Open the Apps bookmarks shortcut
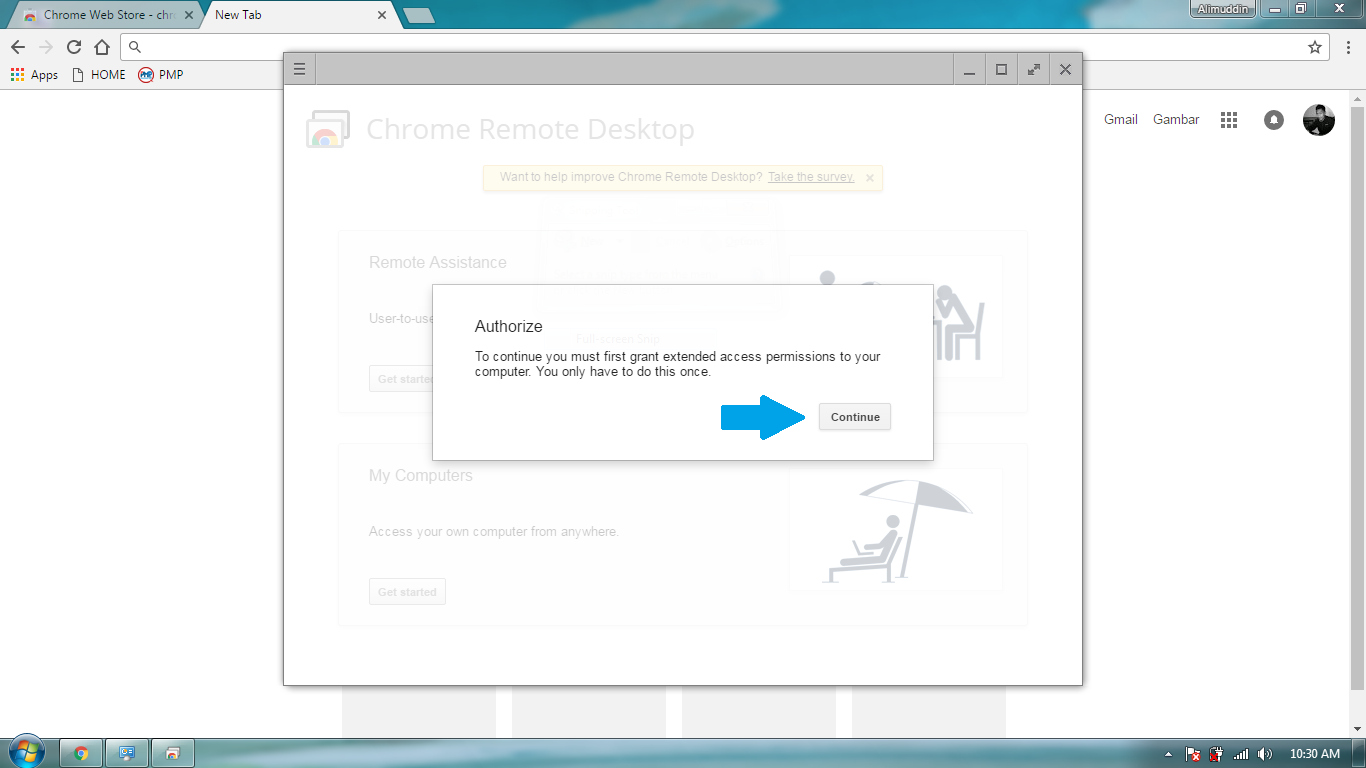Viewport: 1366px width, 768px height. (x=34, y=75)
